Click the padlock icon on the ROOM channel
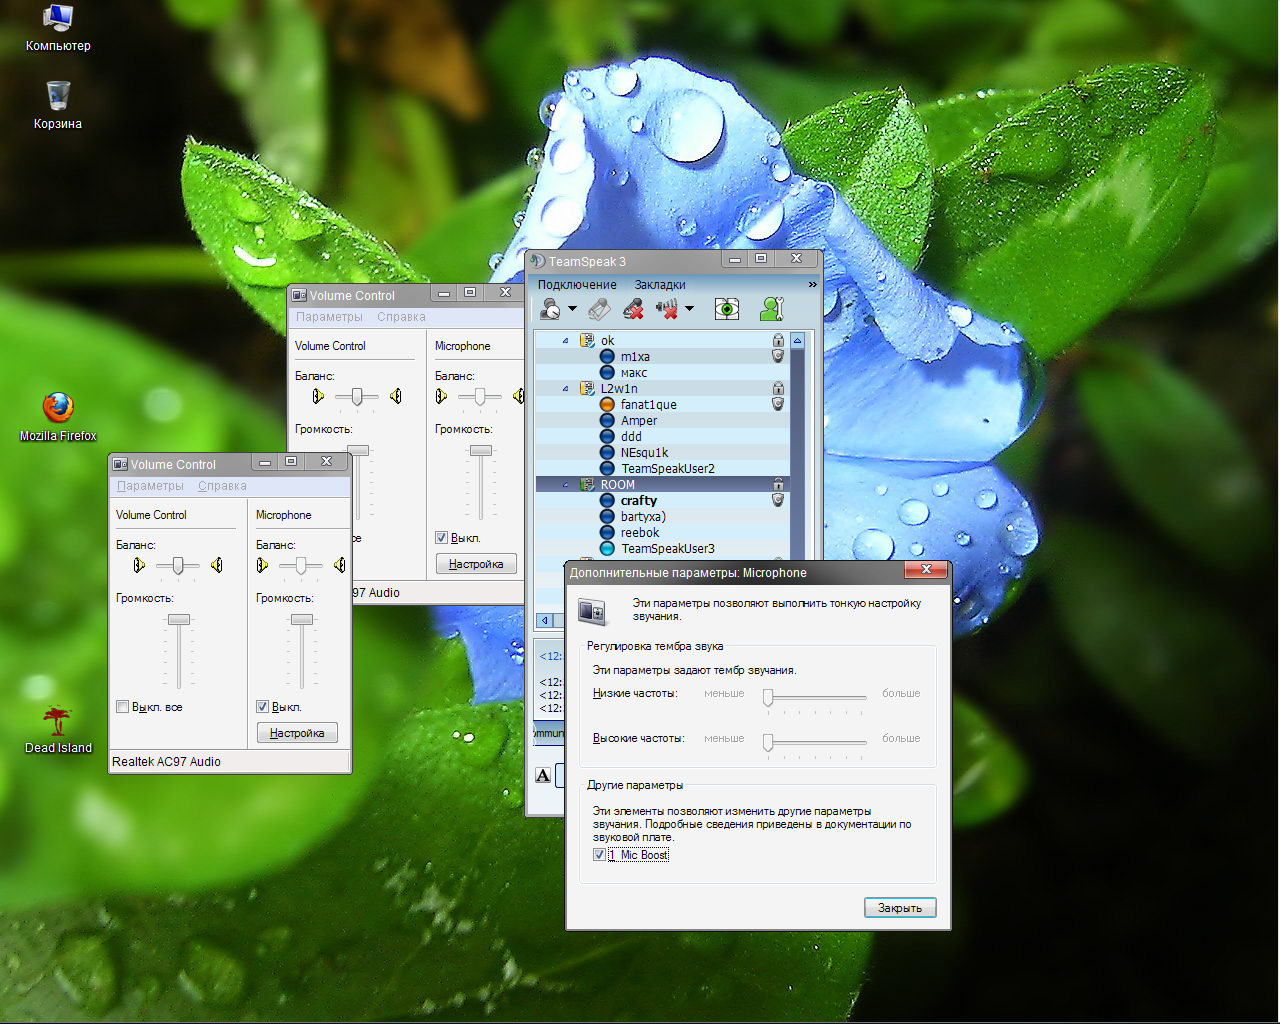This screenshot has height=1024, width=1280. click(x=778, y=484)
